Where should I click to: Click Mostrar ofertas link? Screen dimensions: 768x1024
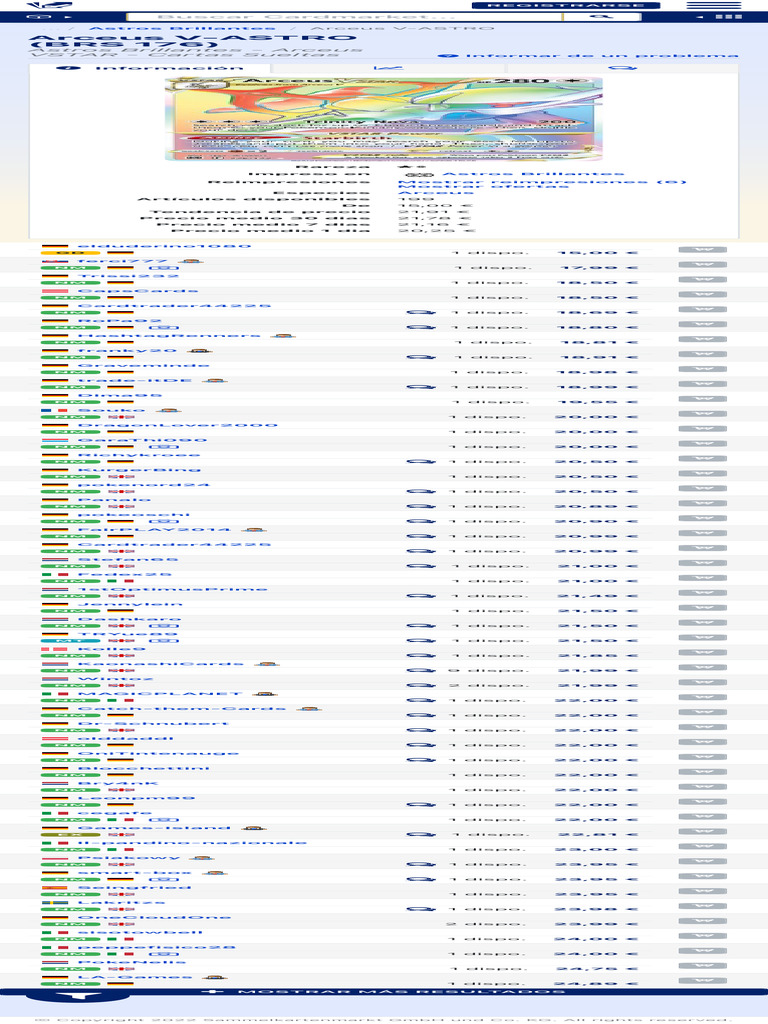[x=483, y=187]
